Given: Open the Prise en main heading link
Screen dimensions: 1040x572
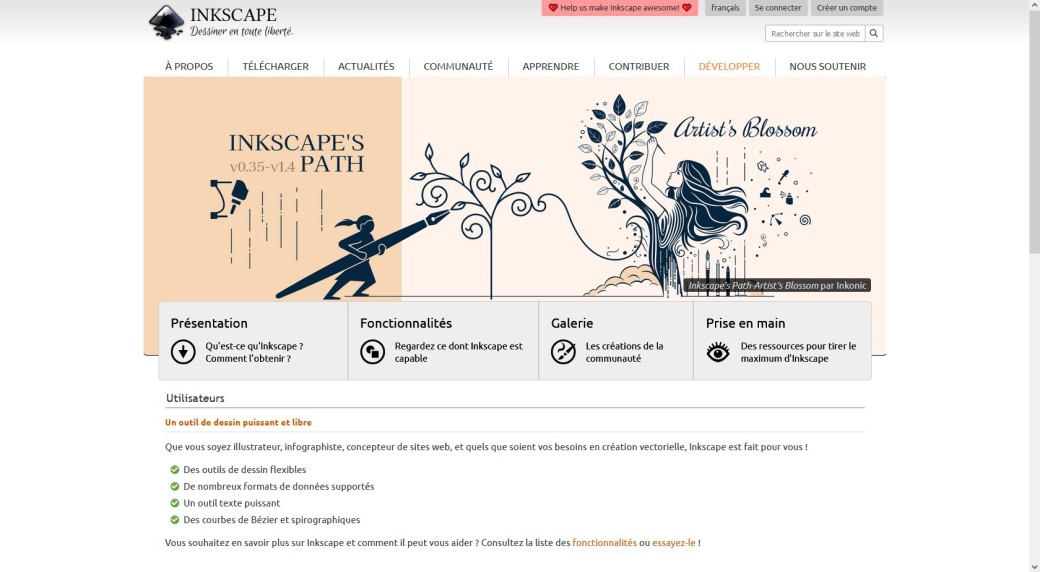Looking at the screenshot, I should (x=746, y=323).
